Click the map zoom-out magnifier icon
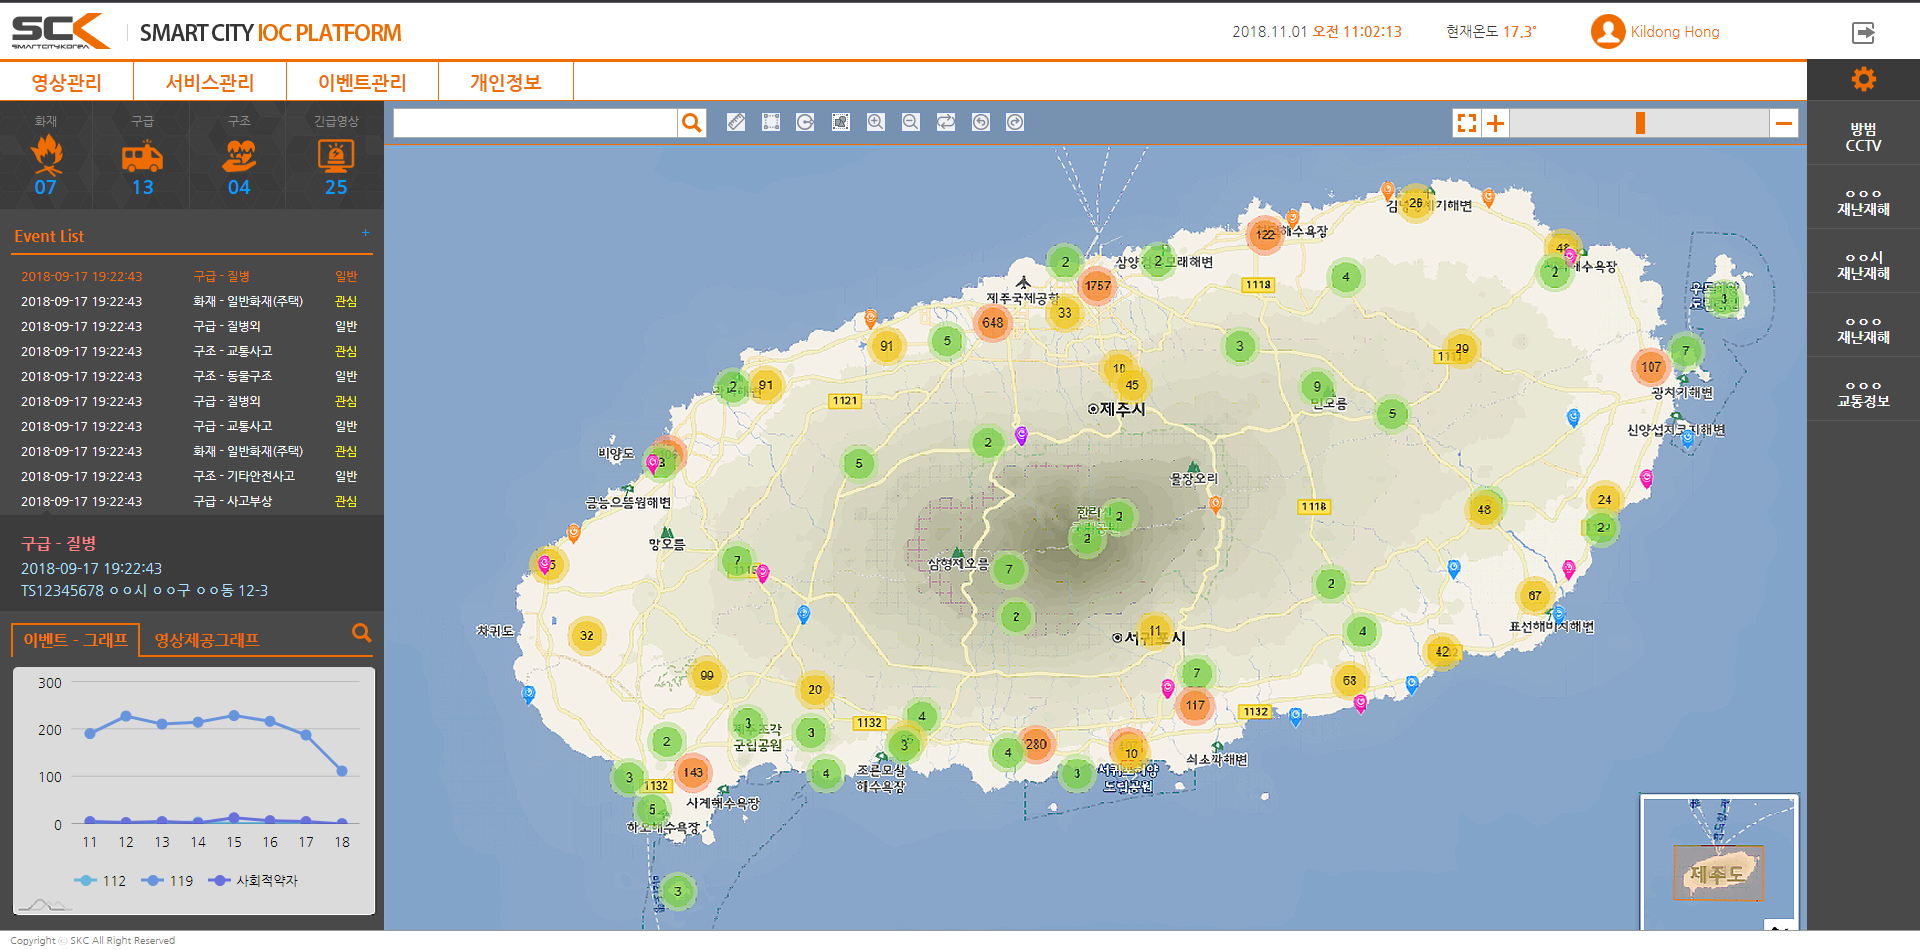The height and width of the screenshot is (950, 1920). tap(911, 122)
